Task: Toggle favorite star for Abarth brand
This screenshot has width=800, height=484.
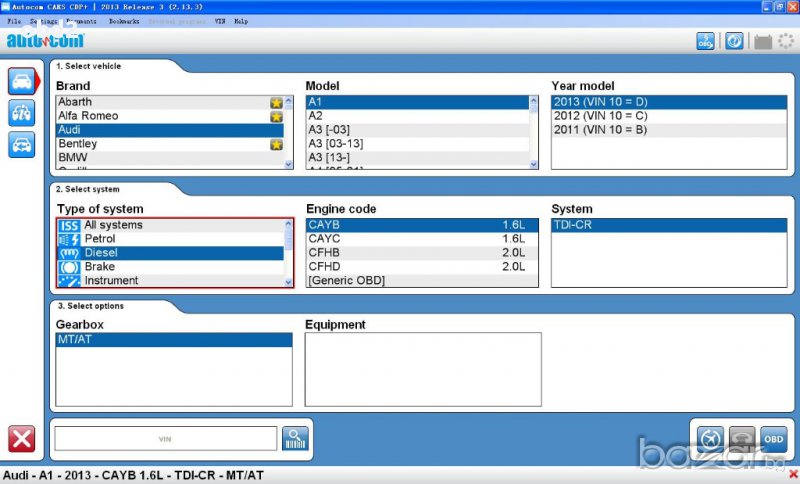Action: 276,102
